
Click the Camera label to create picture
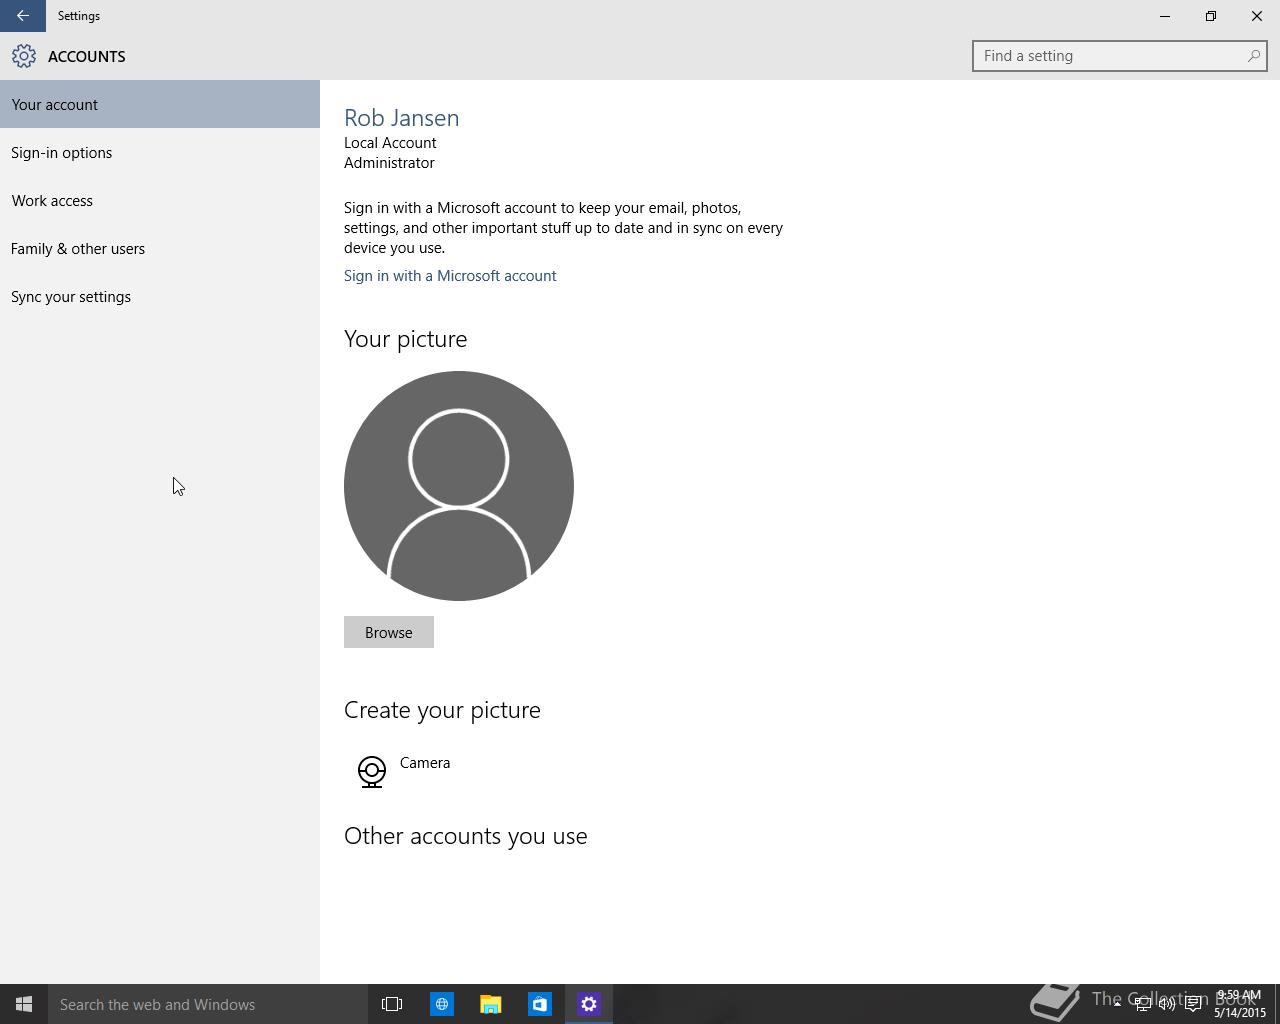[425, 763]
